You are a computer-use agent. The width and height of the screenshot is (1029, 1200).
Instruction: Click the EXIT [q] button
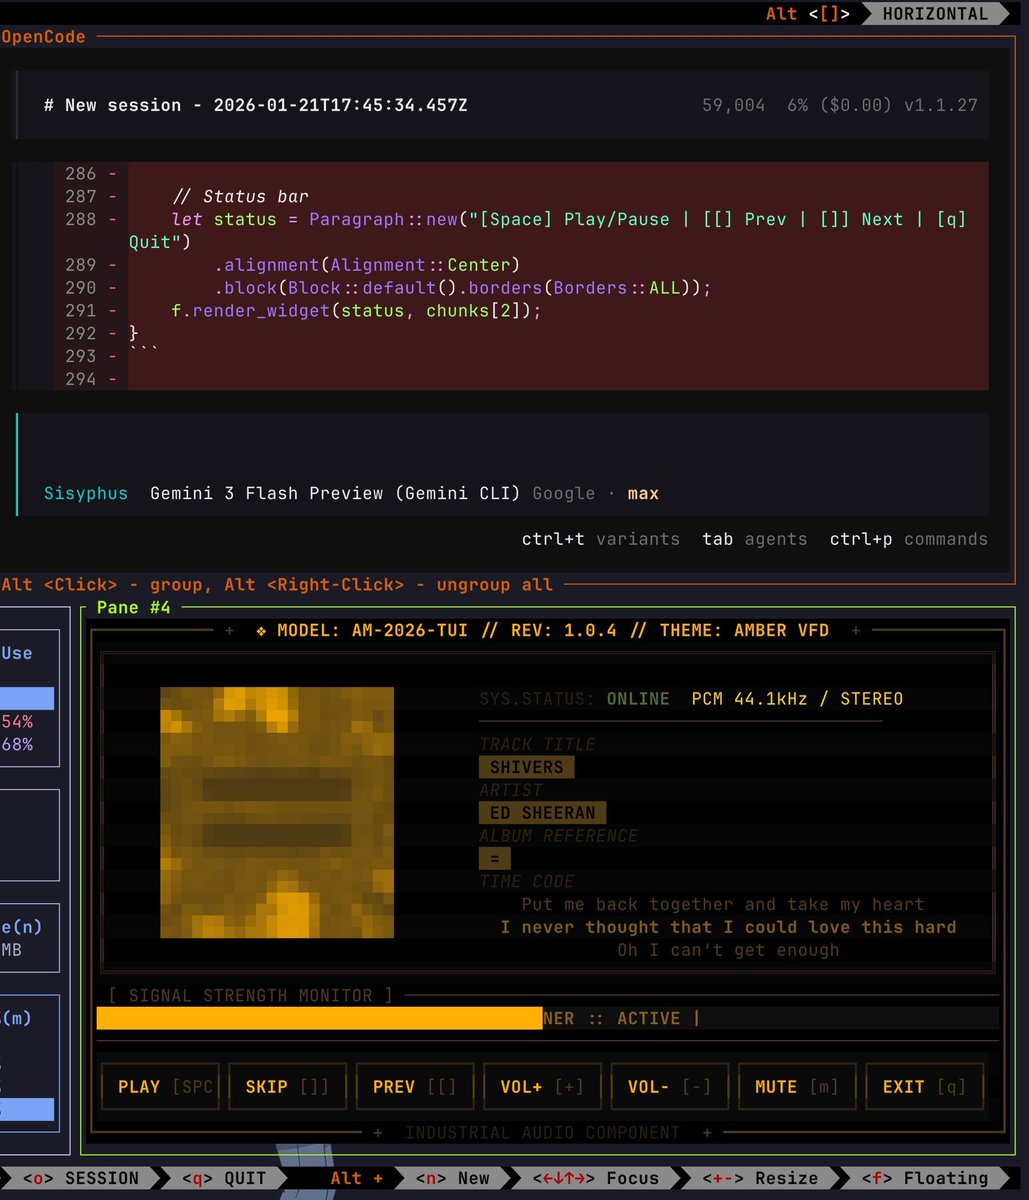[924, 1087]
